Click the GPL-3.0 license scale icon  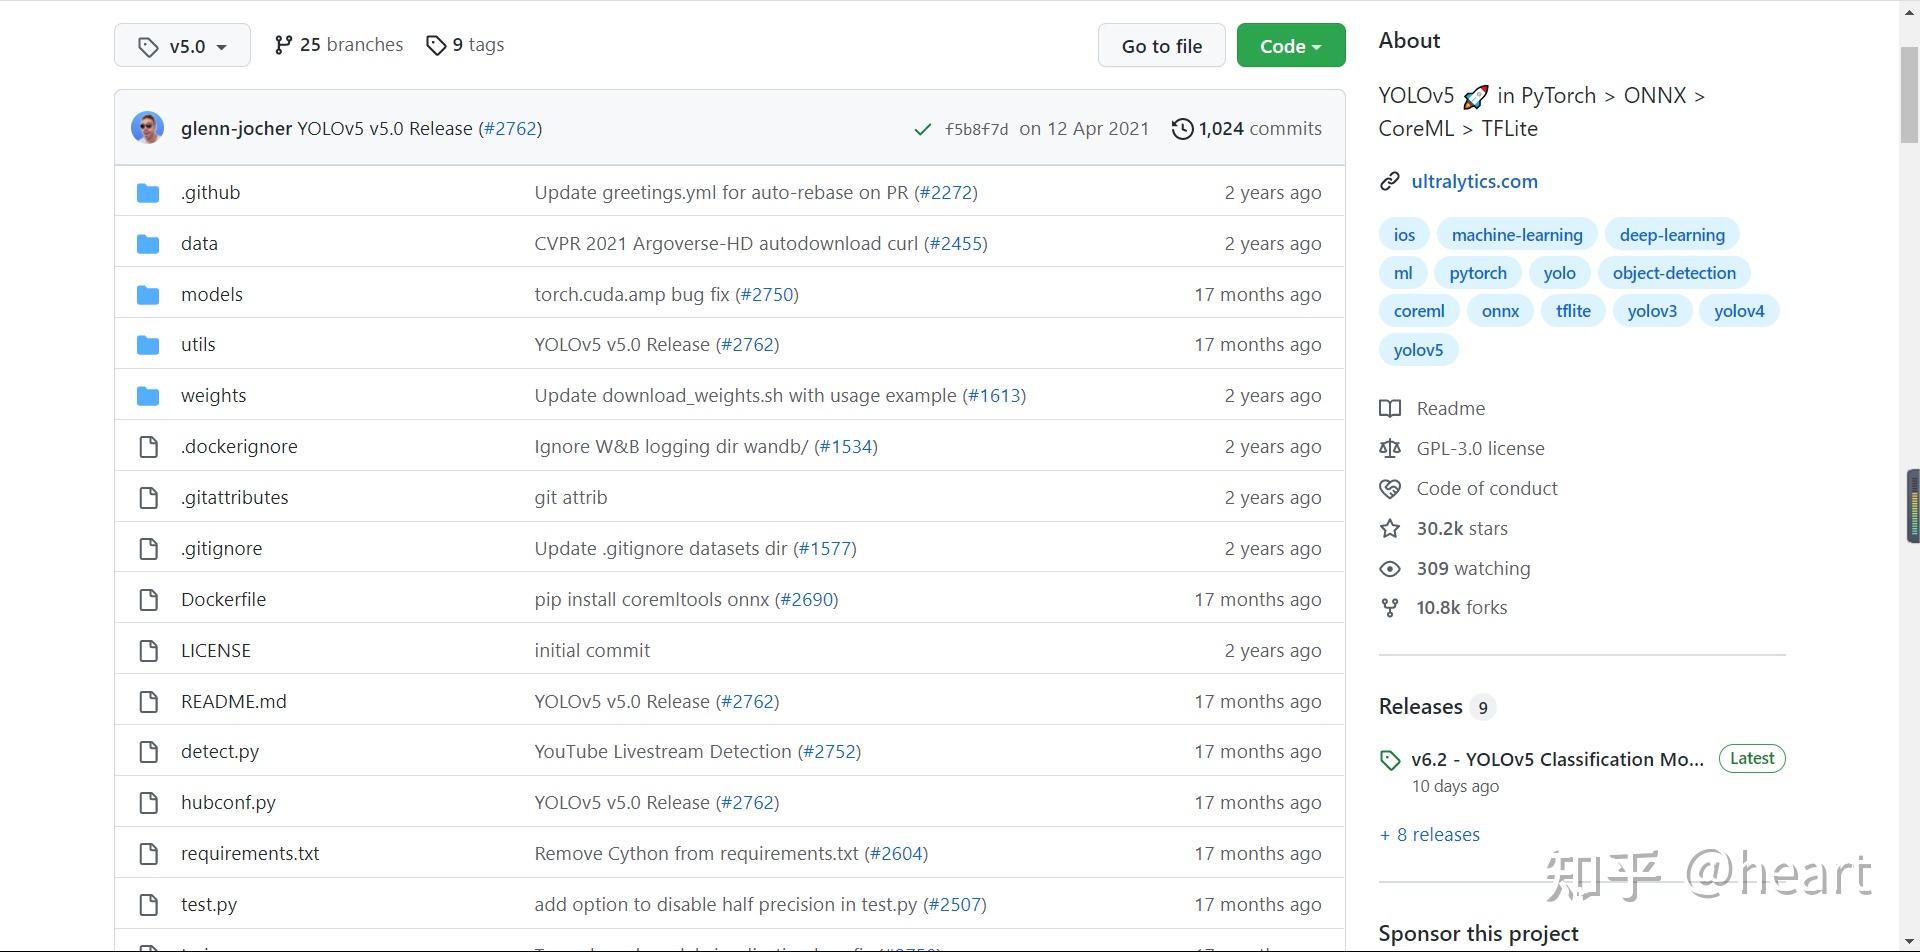coord(1390,449)
